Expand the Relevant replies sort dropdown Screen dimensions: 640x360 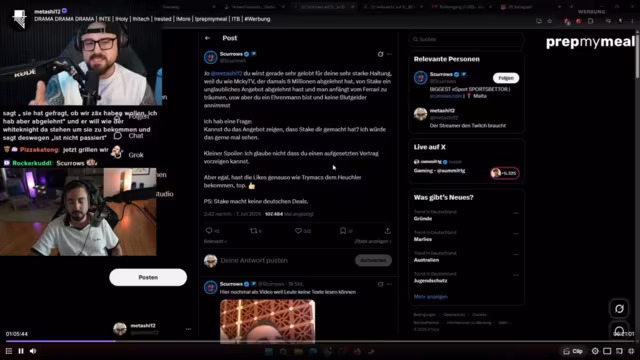pos(216,242)
